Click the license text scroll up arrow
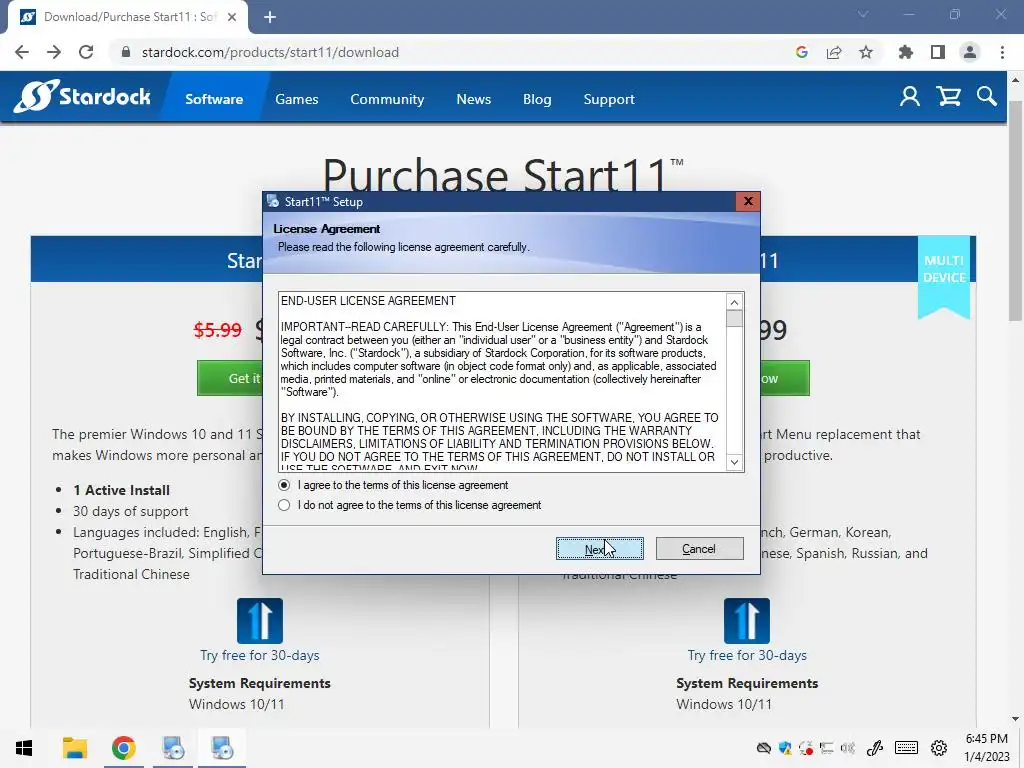 734,302
